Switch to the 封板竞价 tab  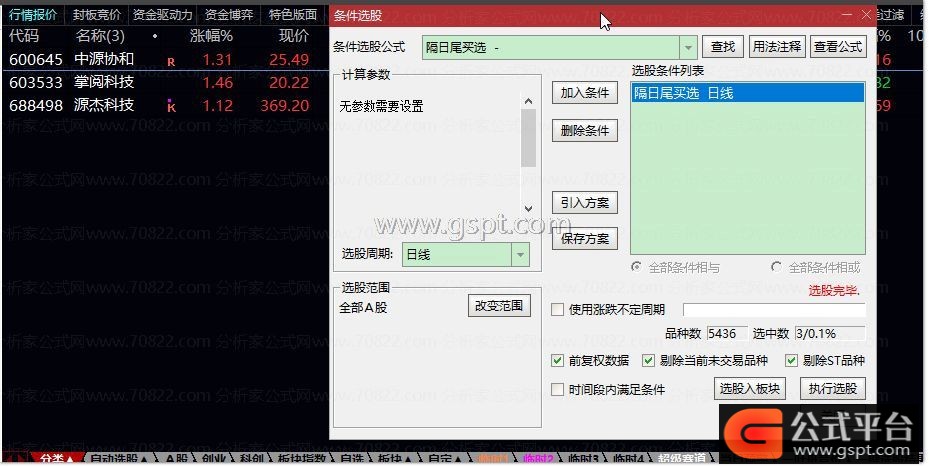(x=97, y=15)
